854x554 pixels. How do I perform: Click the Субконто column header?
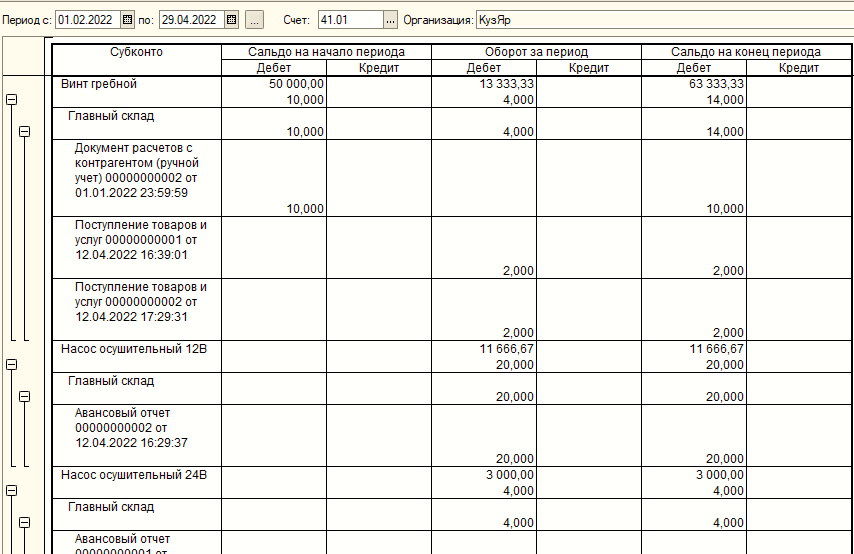137,52
